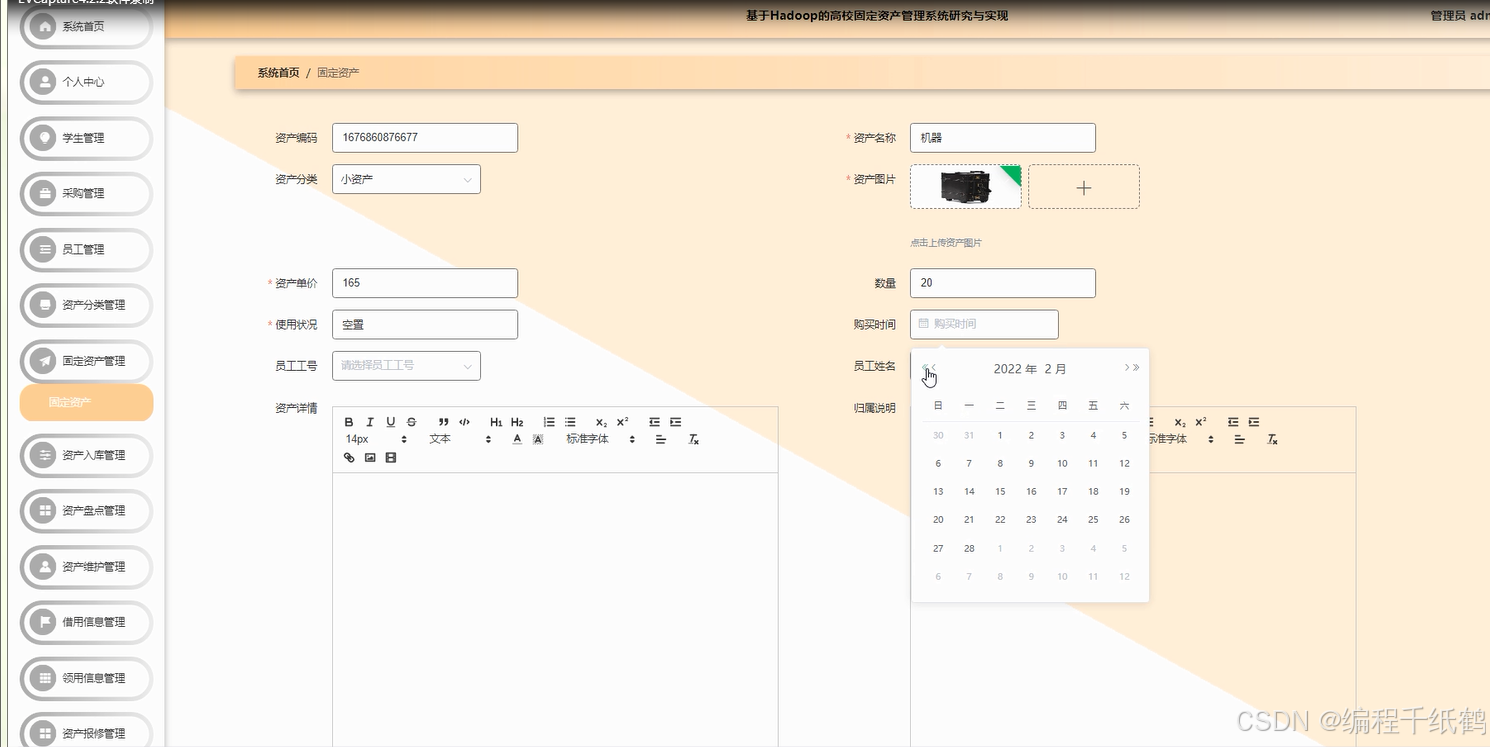Go to next year in calendar
1490x747 pixels.
(x=1136, y=368)
